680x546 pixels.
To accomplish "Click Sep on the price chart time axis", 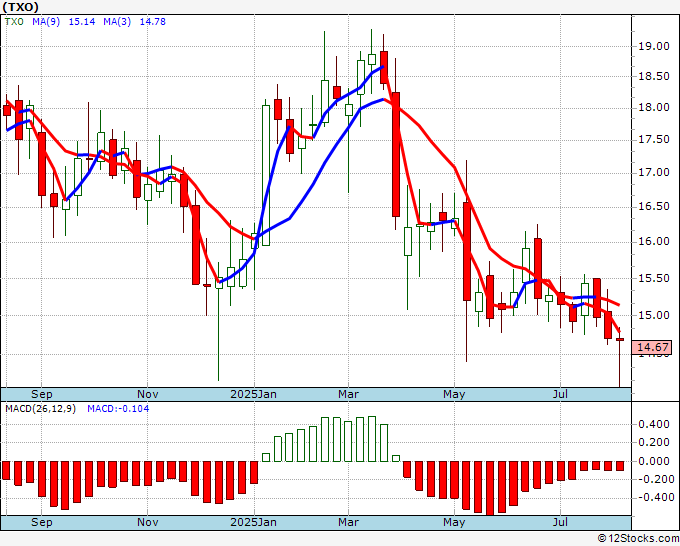I will pos(42,394).
